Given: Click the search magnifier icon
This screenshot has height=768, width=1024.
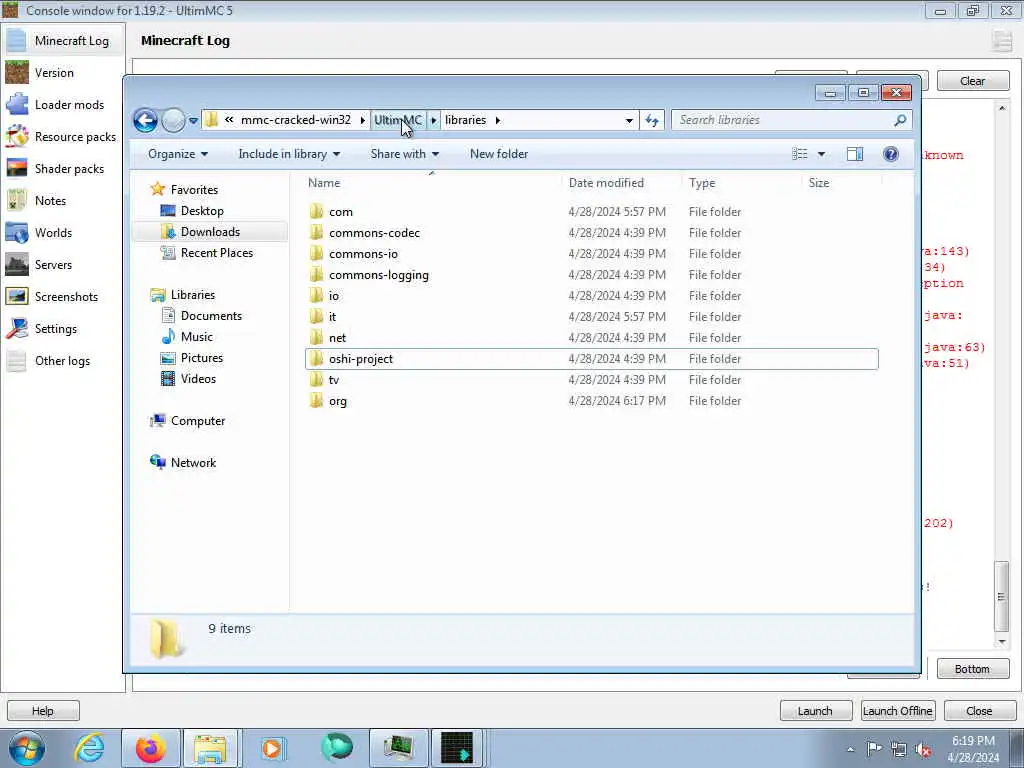Looking at the screenshot, I should (x=901, y=120).
